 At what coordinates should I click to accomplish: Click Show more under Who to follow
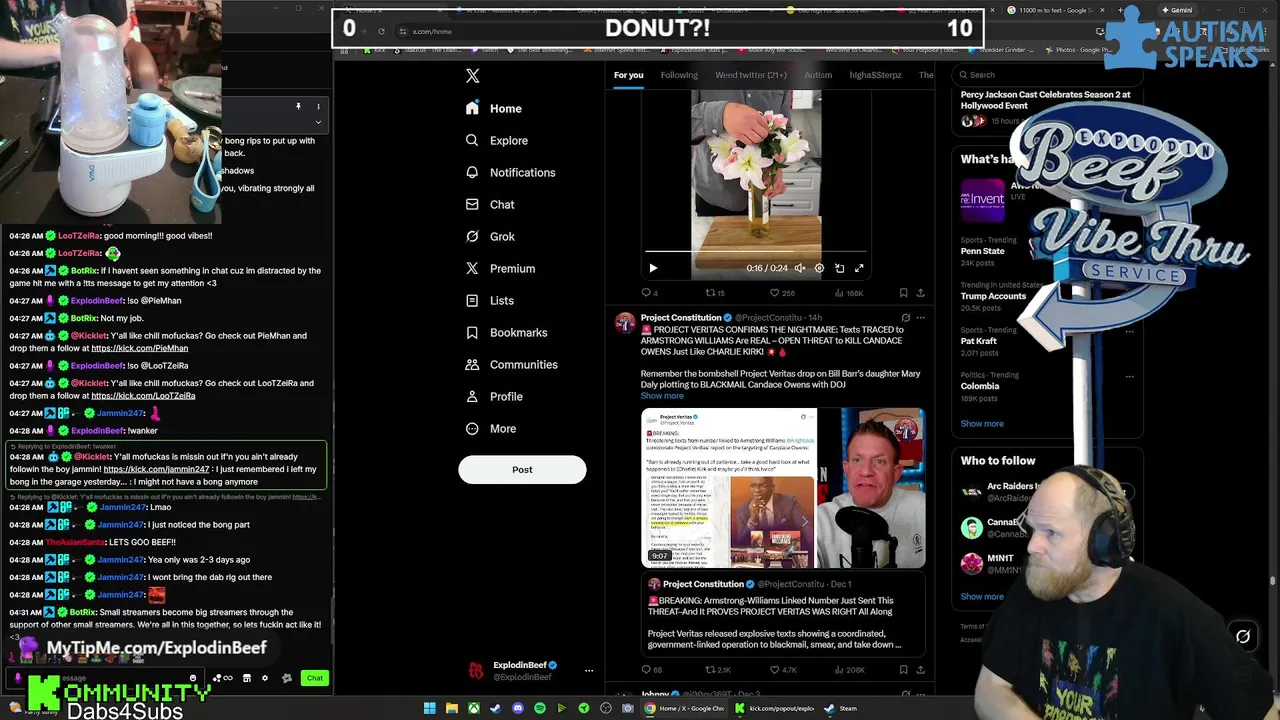[x=982, y=597]
